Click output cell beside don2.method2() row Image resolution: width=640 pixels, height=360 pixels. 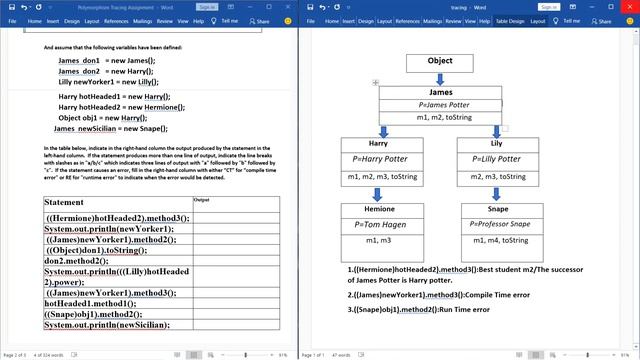(x=236, y=261)
